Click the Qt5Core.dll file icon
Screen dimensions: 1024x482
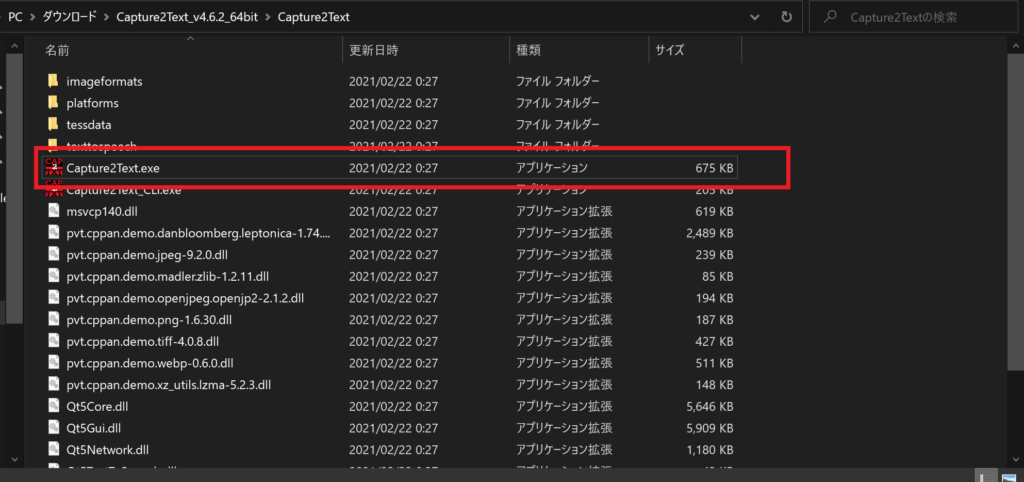[x=54, y=406]
